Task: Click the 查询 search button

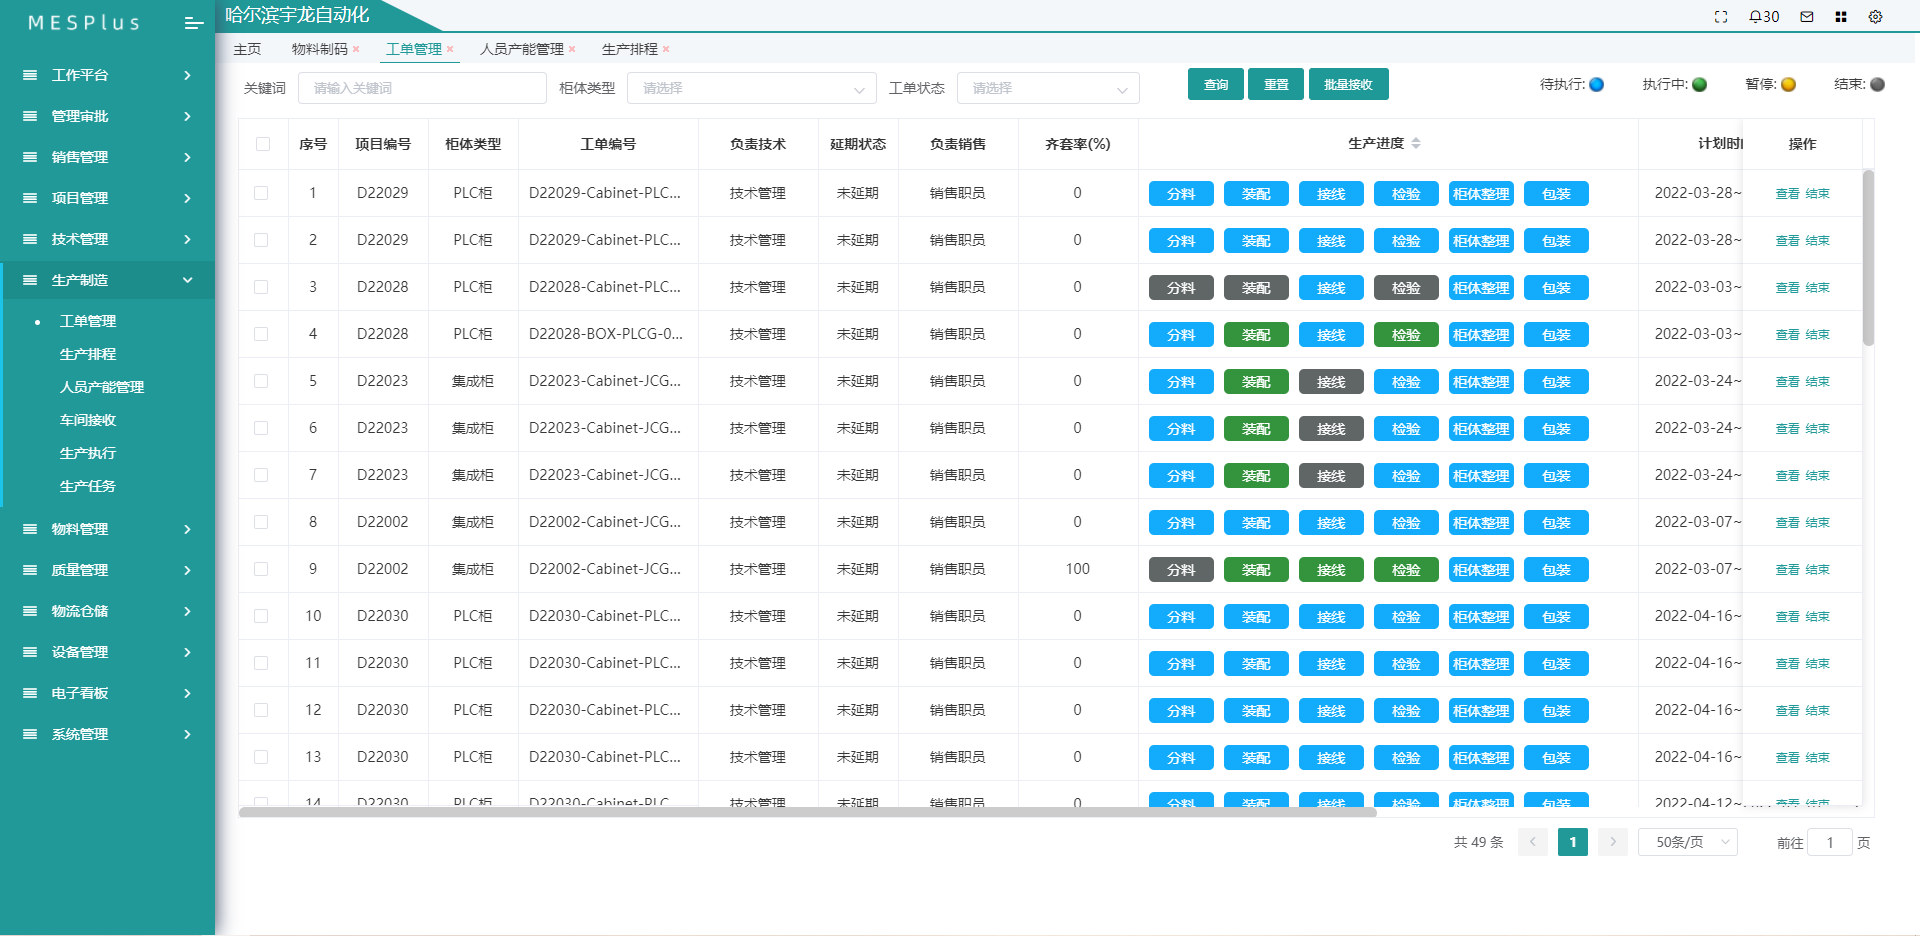Action: click(x=1216, y=85)
